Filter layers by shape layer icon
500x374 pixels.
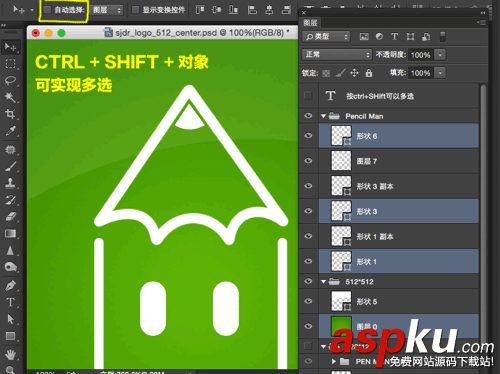tap(410, 37)
